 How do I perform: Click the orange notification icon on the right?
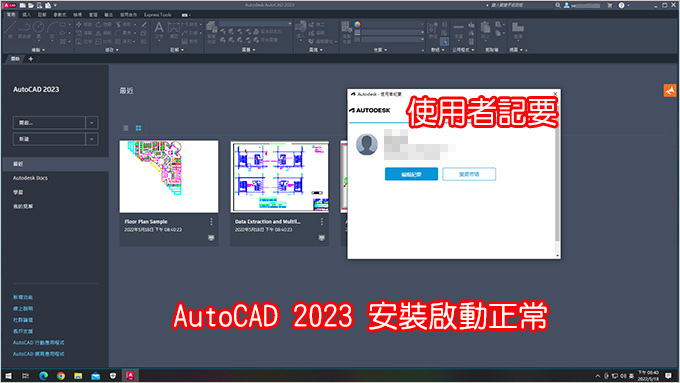(670, 90)
